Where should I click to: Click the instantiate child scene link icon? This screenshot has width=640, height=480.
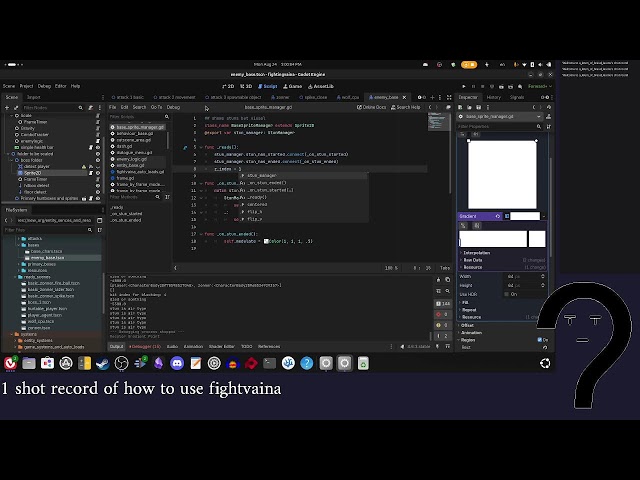(x=16, y=108)
